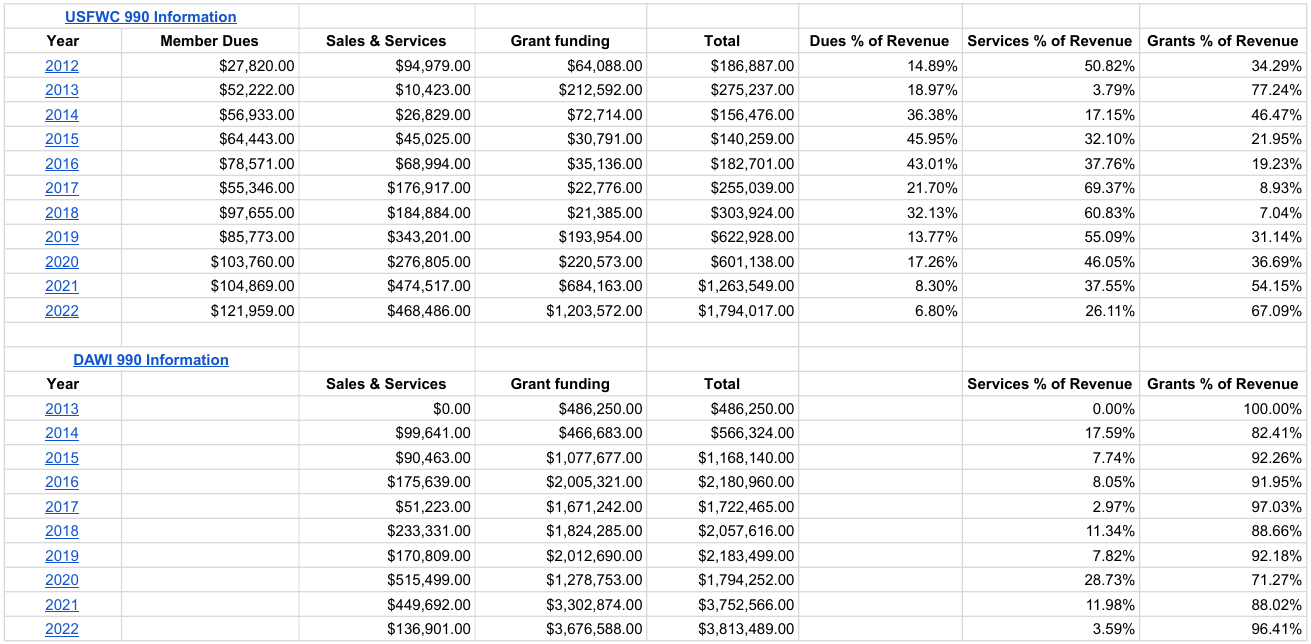
Task: Open the DAWI 2018 year link
Action: point(62,531)
